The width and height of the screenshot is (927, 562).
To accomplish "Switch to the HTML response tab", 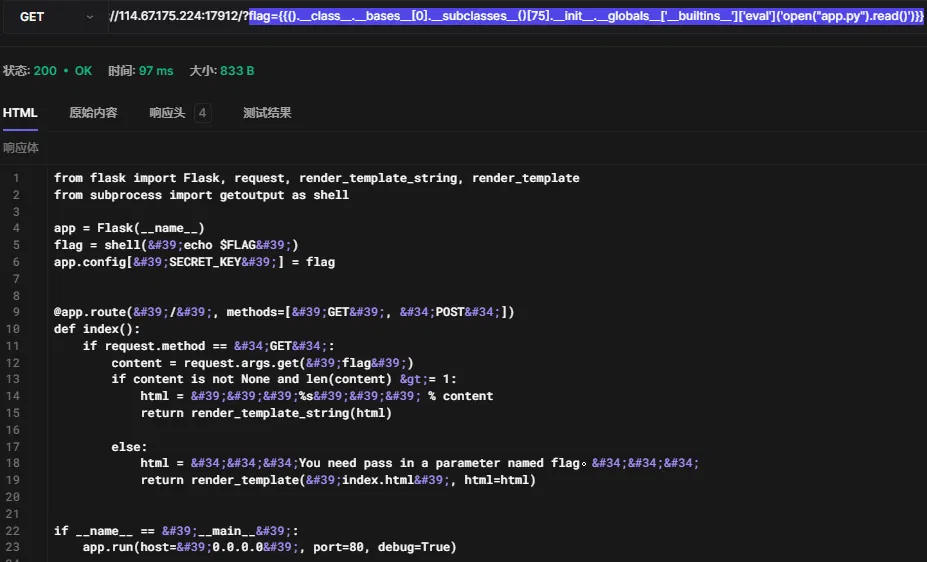I will 20,113.
